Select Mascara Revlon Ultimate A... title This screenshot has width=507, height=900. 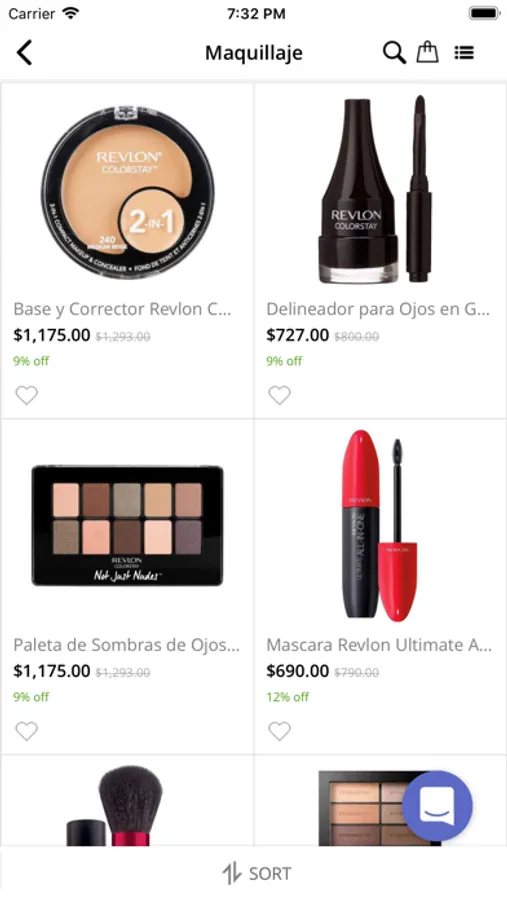379,645
